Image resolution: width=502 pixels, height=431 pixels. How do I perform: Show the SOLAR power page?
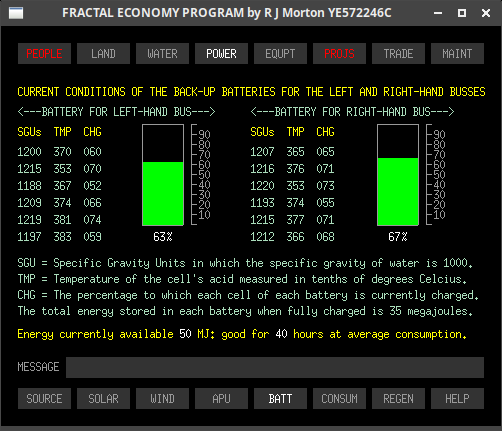click(103, 398)
